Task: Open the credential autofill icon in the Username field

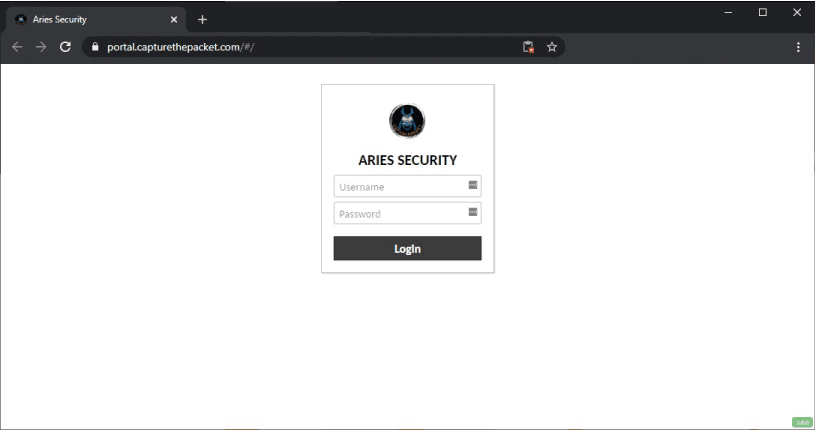Action: tap(472, 185)
